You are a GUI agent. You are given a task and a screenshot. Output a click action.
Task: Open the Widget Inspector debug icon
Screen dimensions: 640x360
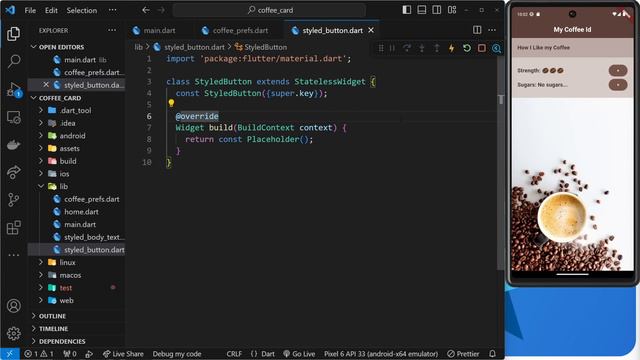pos(496,48)
